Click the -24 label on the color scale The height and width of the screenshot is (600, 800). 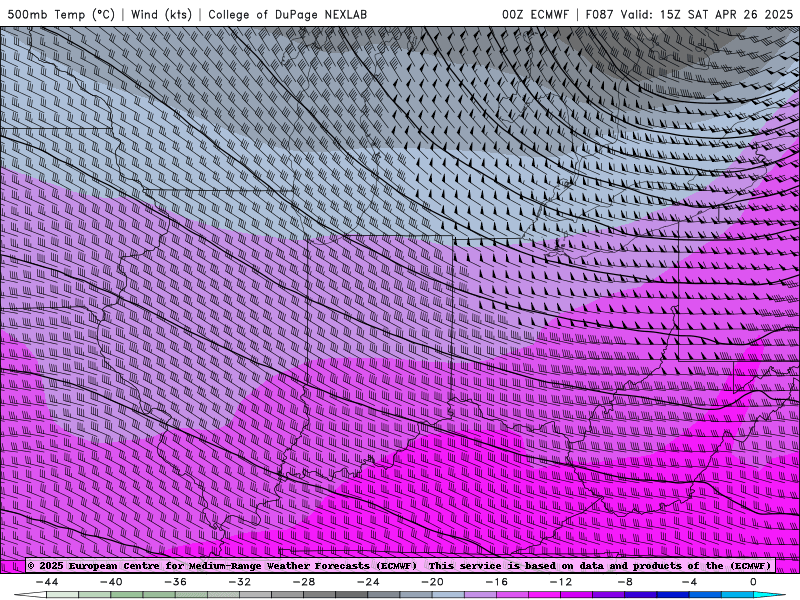click(368, 582)
